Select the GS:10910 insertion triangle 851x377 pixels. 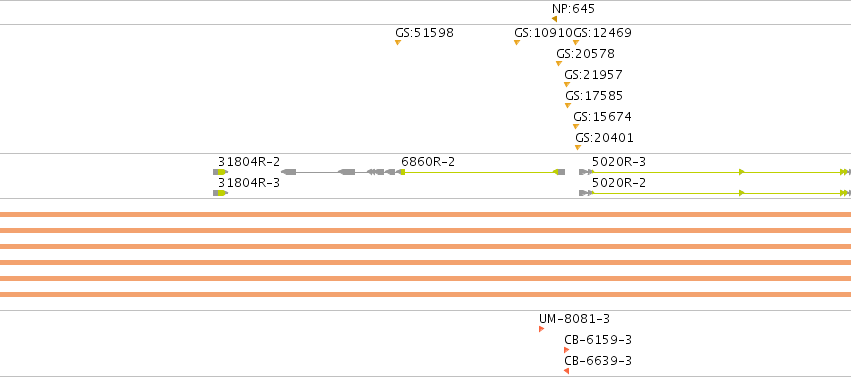[x=517, y=43]
